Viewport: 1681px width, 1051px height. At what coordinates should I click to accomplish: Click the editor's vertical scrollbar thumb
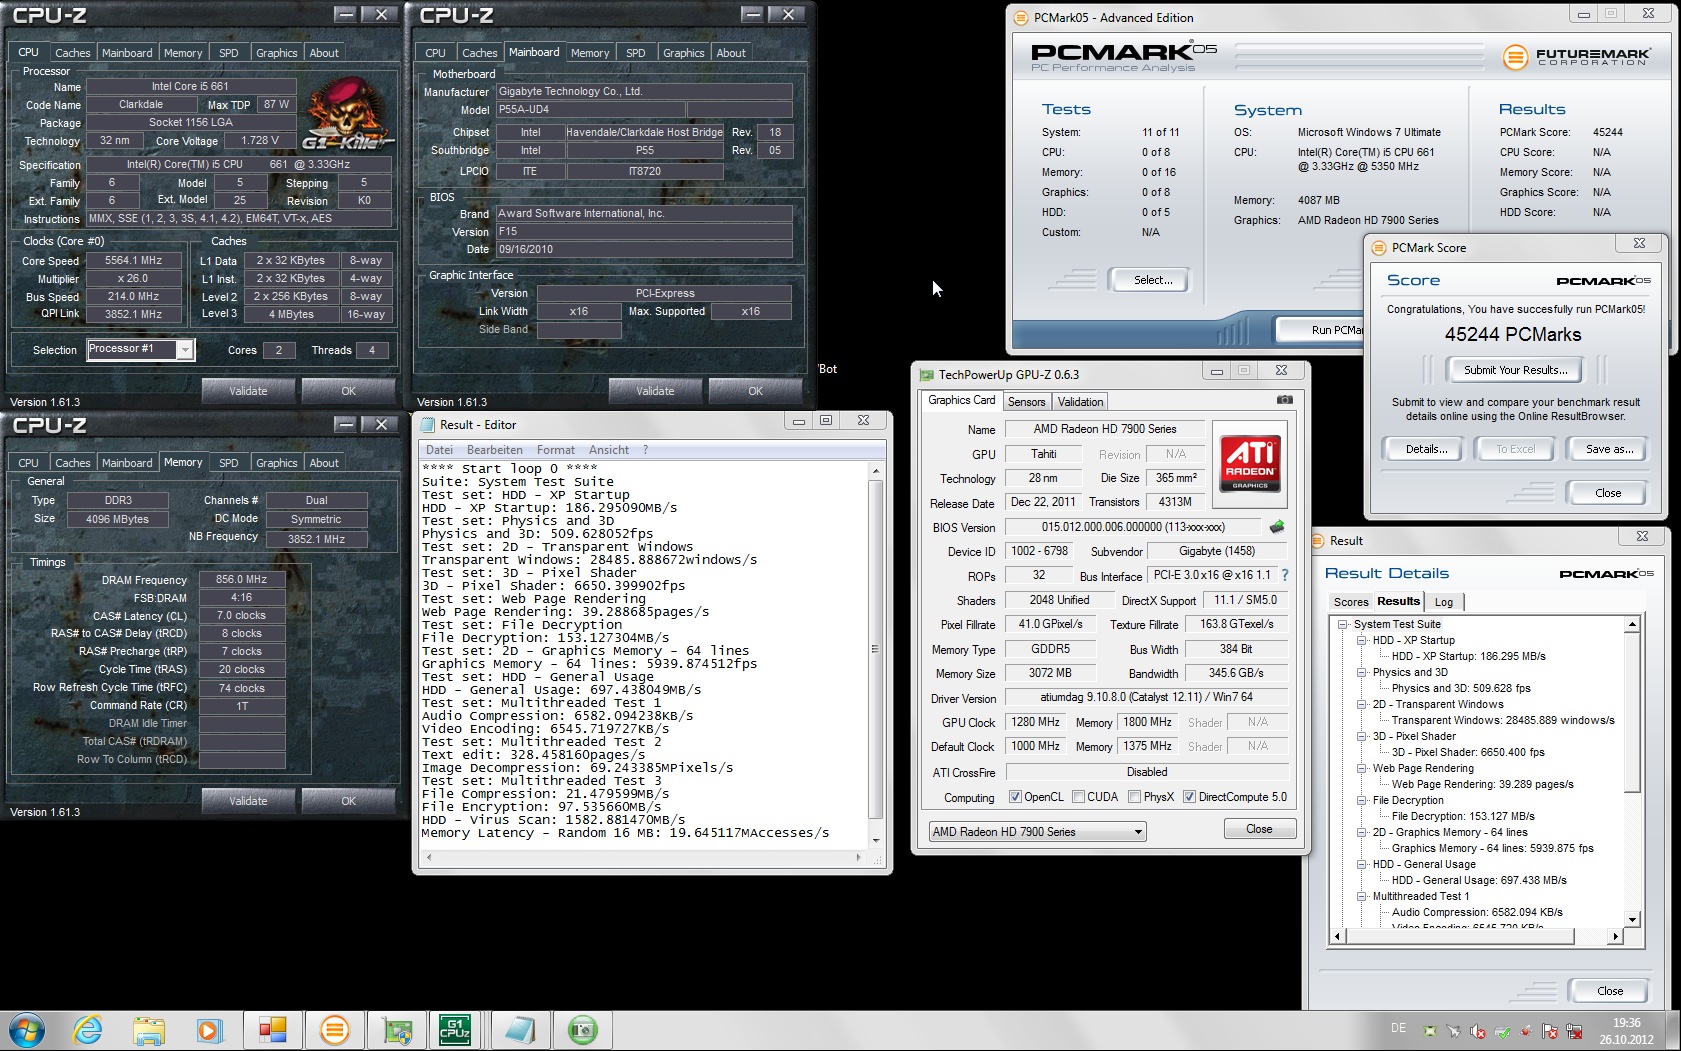876,650
